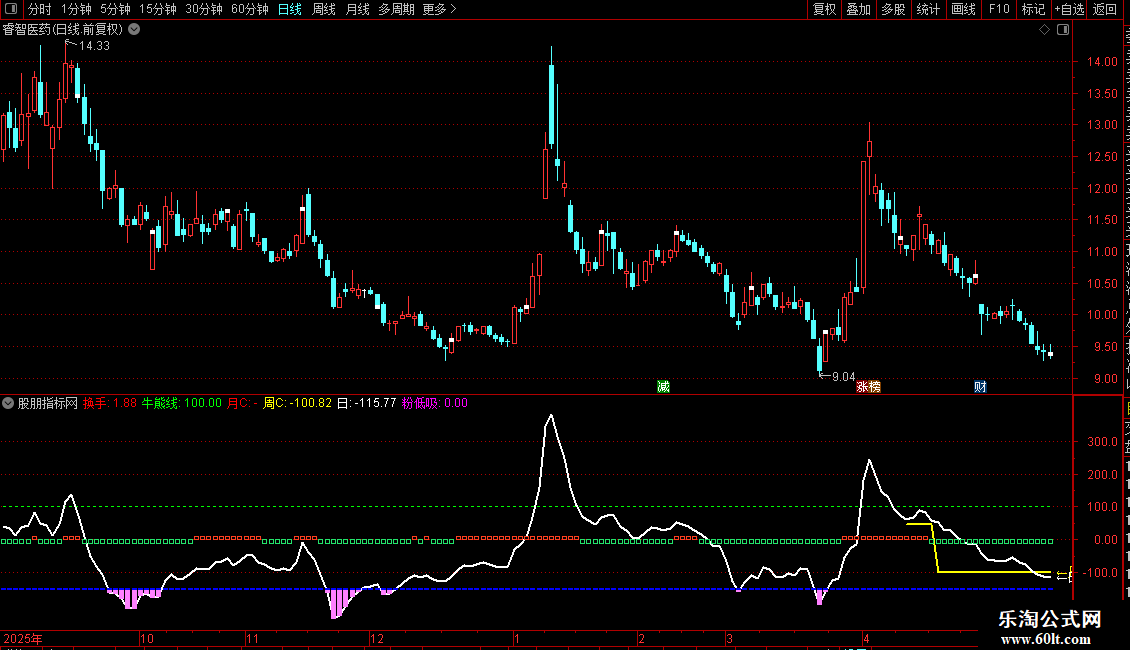Open the 股朋指标网 indicator dropdown

coord(8,404)
